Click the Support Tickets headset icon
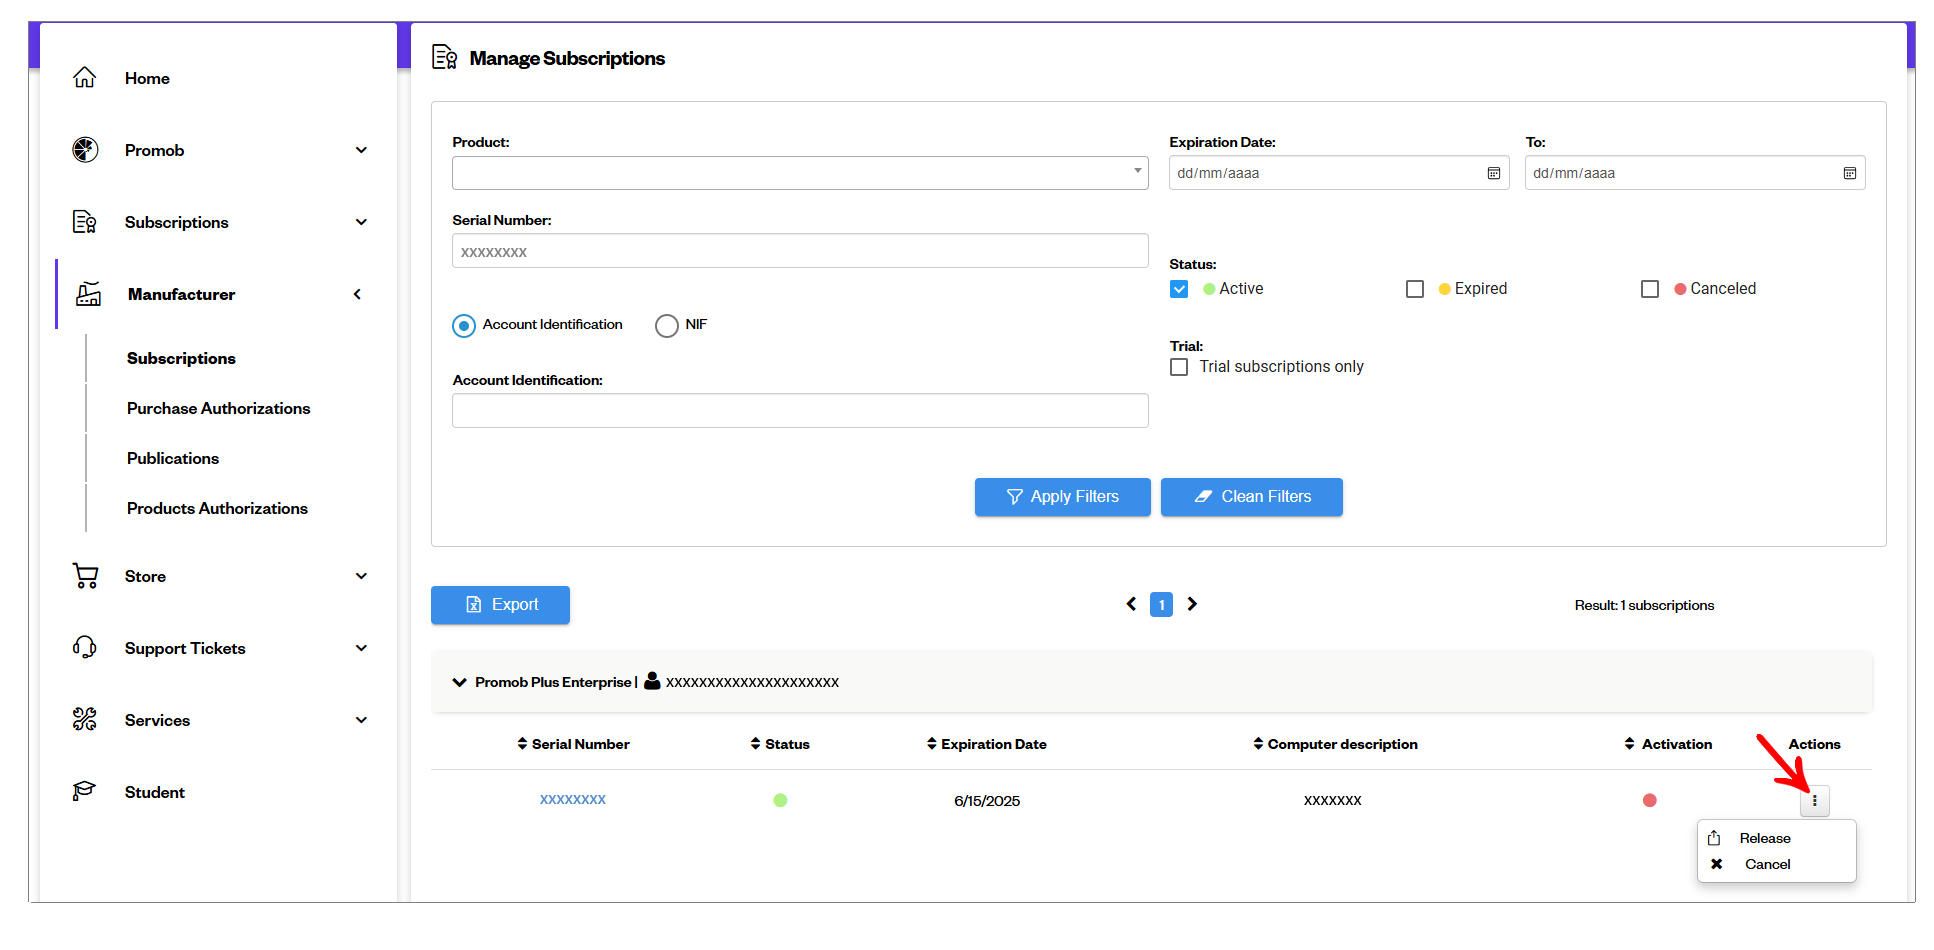 (x=85, y=647)
